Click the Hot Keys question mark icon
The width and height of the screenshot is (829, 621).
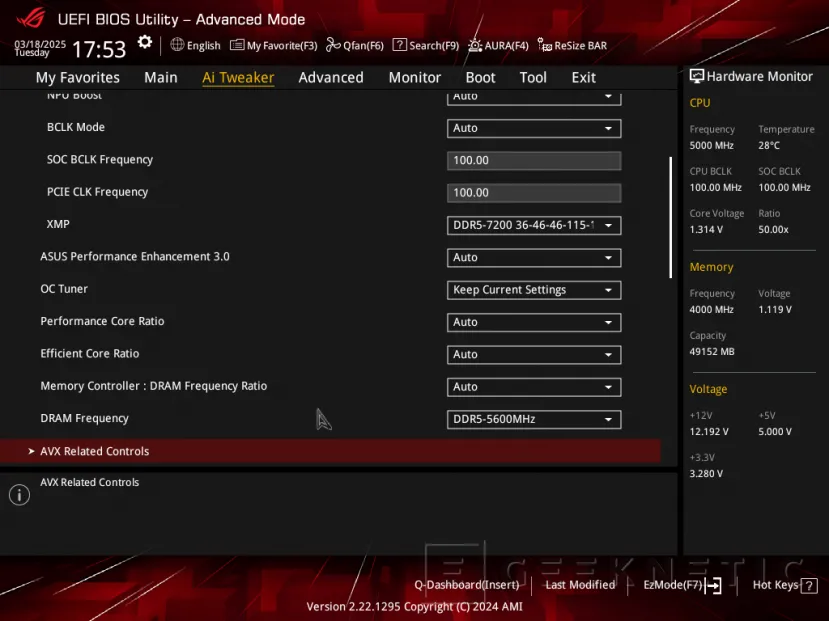[x=809, y=586]
